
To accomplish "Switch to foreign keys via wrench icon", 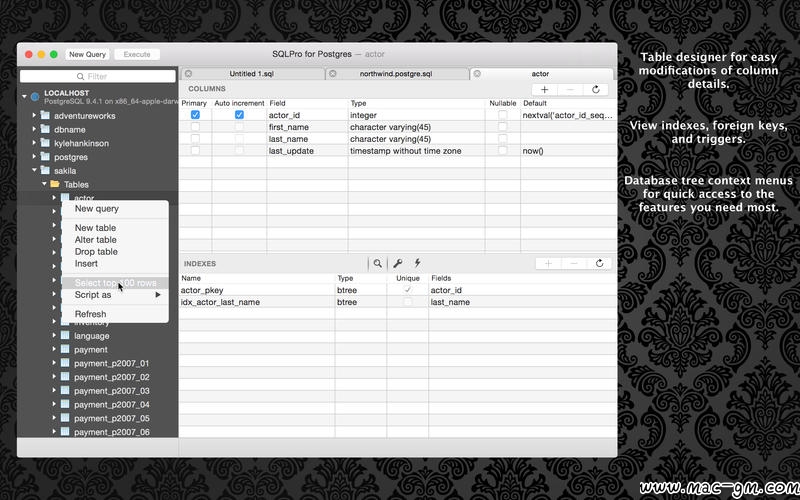I will [397, 263].
